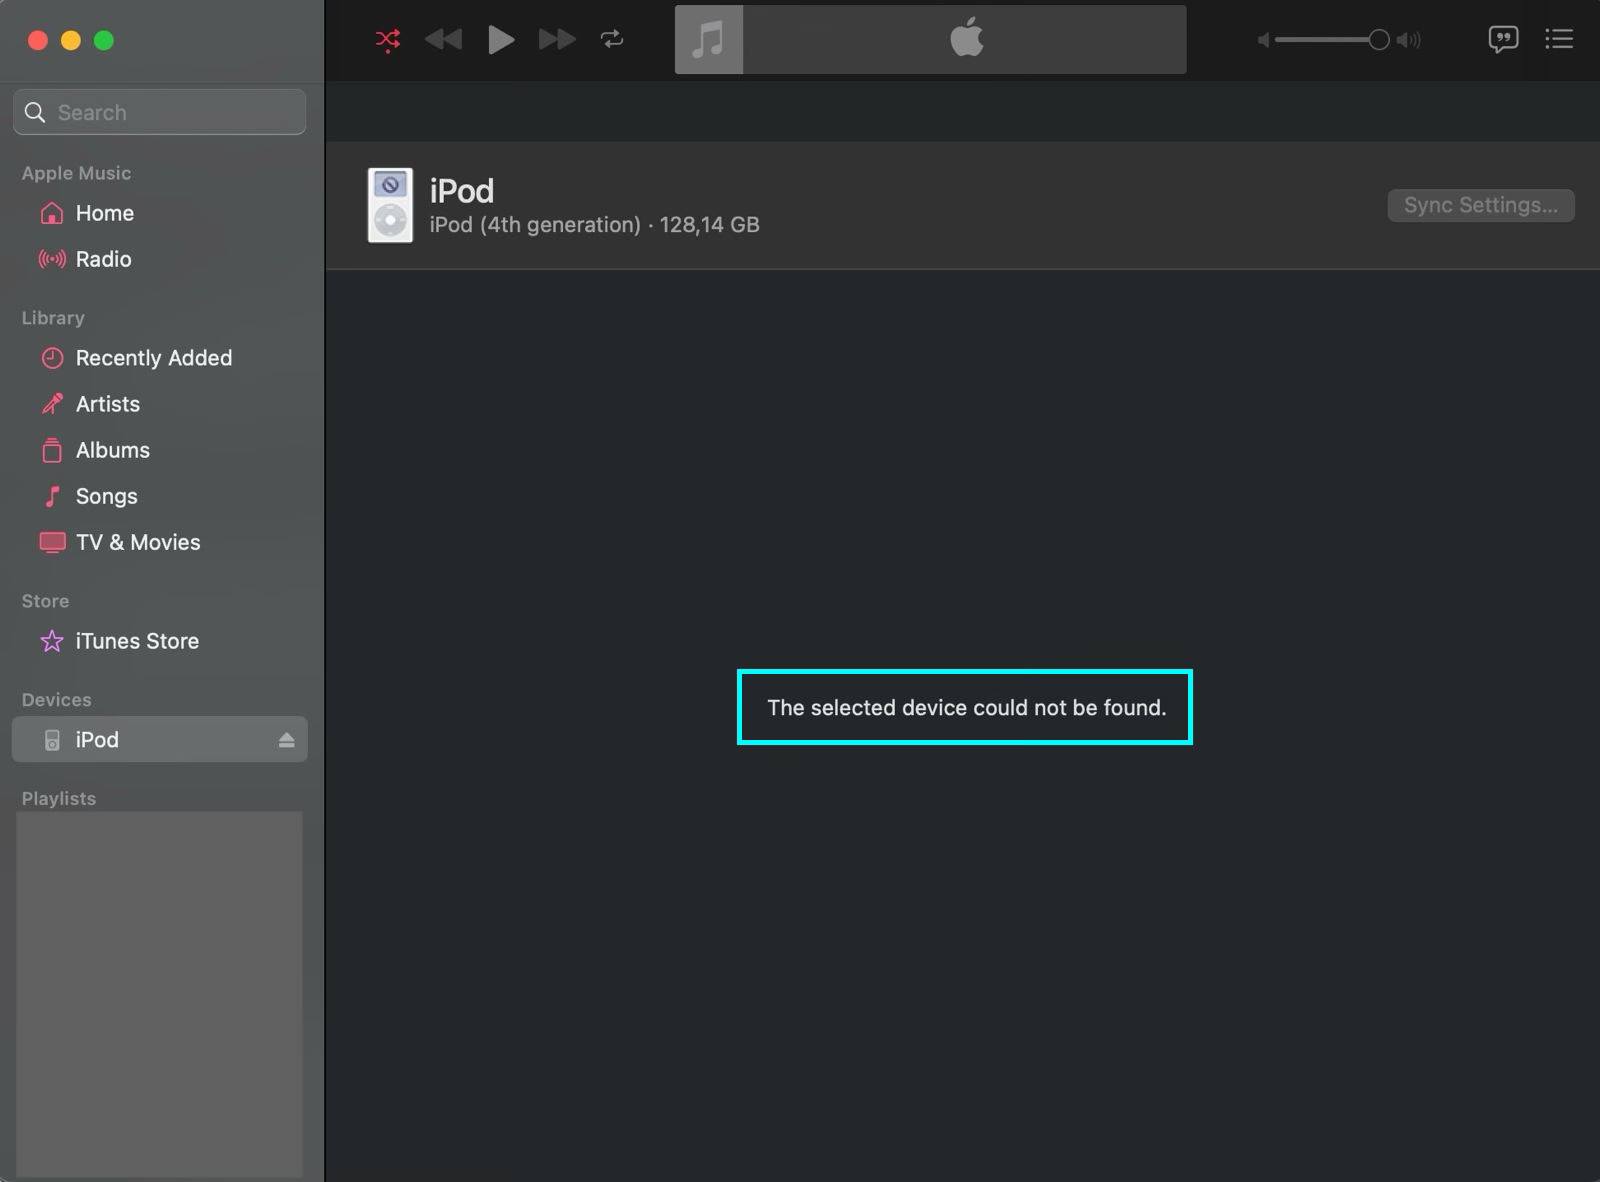Viewport: 1600px width, 1182px height.
Task: Click the iPod title heading
Action: pyautogui.click(x=462, y=190)
